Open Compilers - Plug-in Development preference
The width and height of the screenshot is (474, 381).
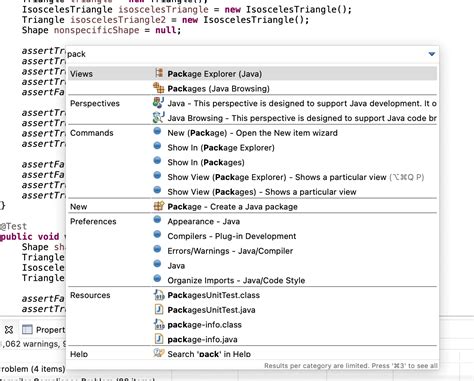232,236
